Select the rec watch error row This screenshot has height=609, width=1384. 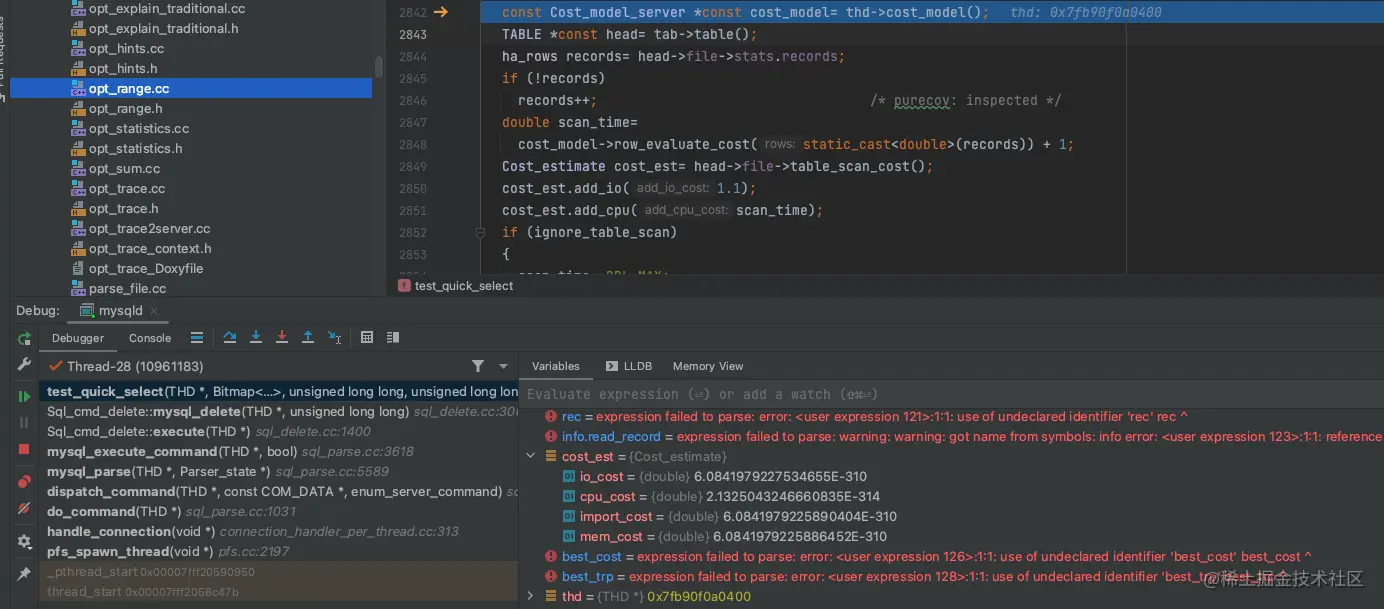[951, 416]
